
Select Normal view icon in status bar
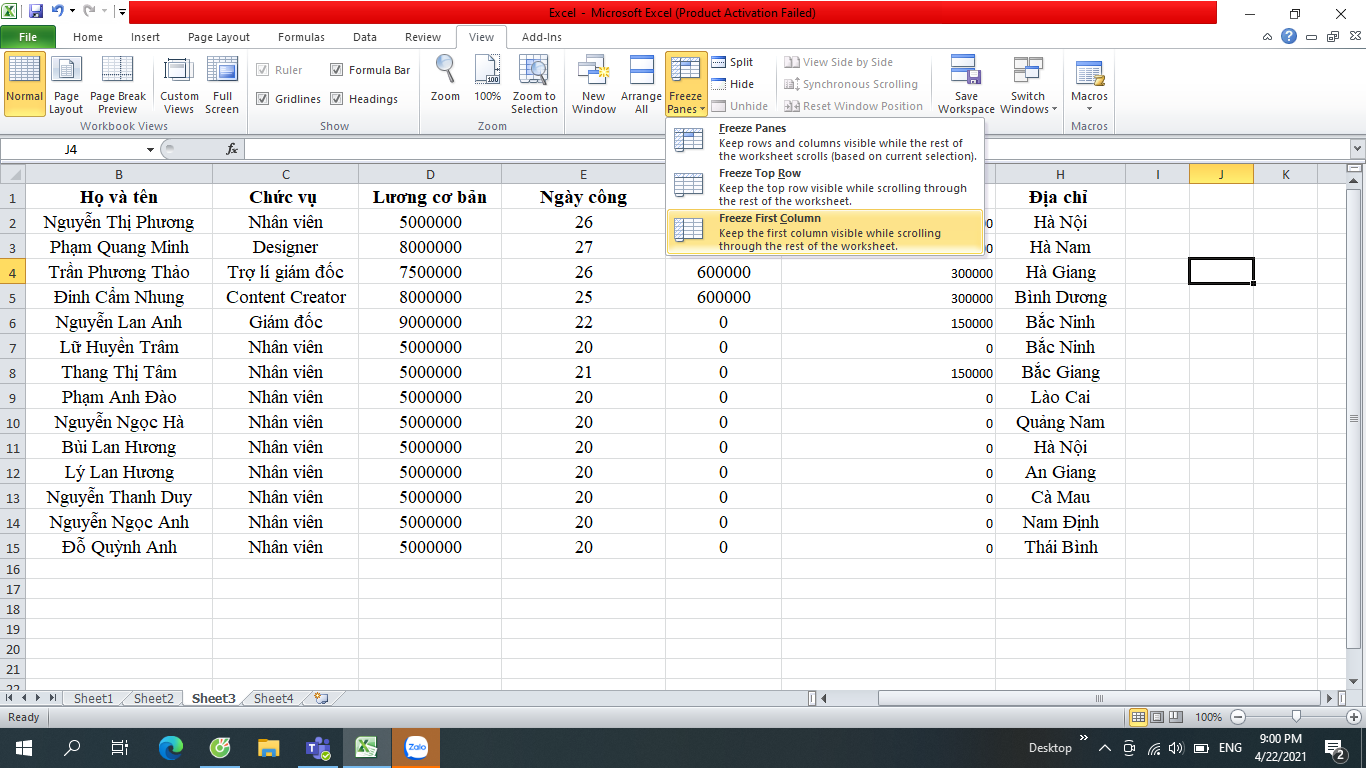(x=1138, y=717)
